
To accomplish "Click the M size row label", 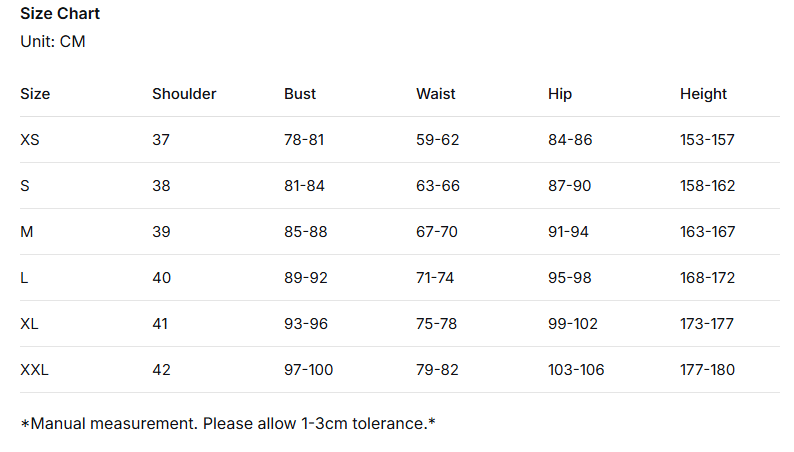I will point(27,232).
